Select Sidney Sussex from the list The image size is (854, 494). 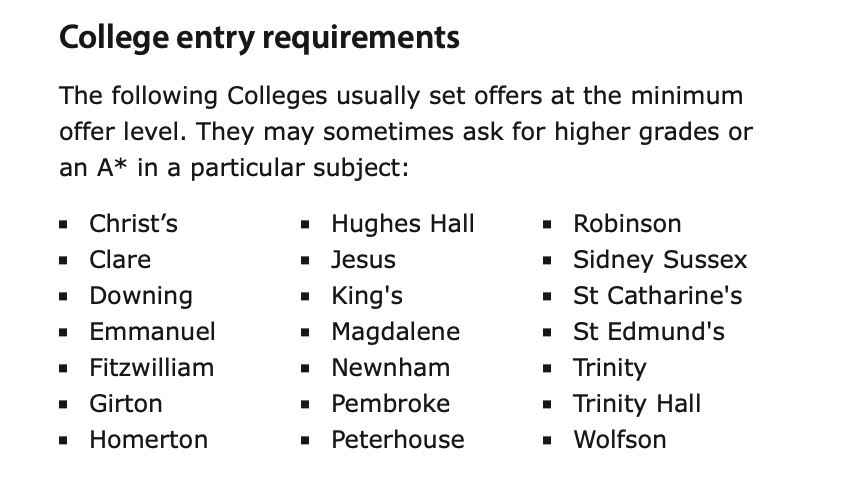pyautogui.click(x=660, y=260)
